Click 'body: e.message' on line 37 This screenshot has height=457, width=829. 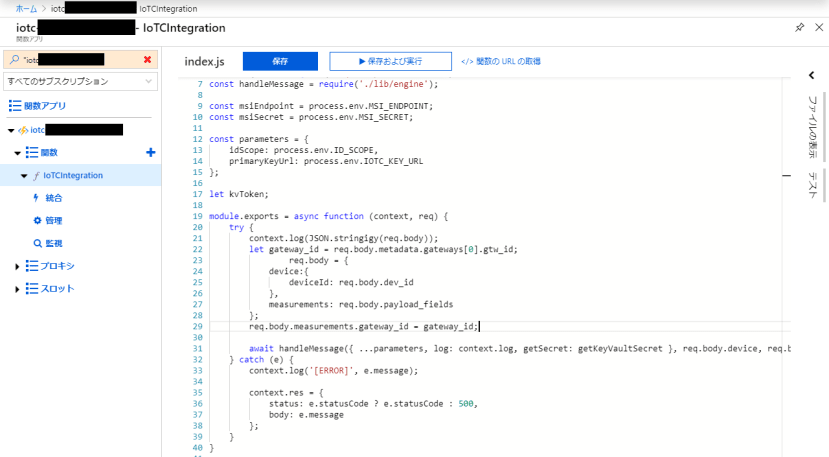[x=306, y=415]
